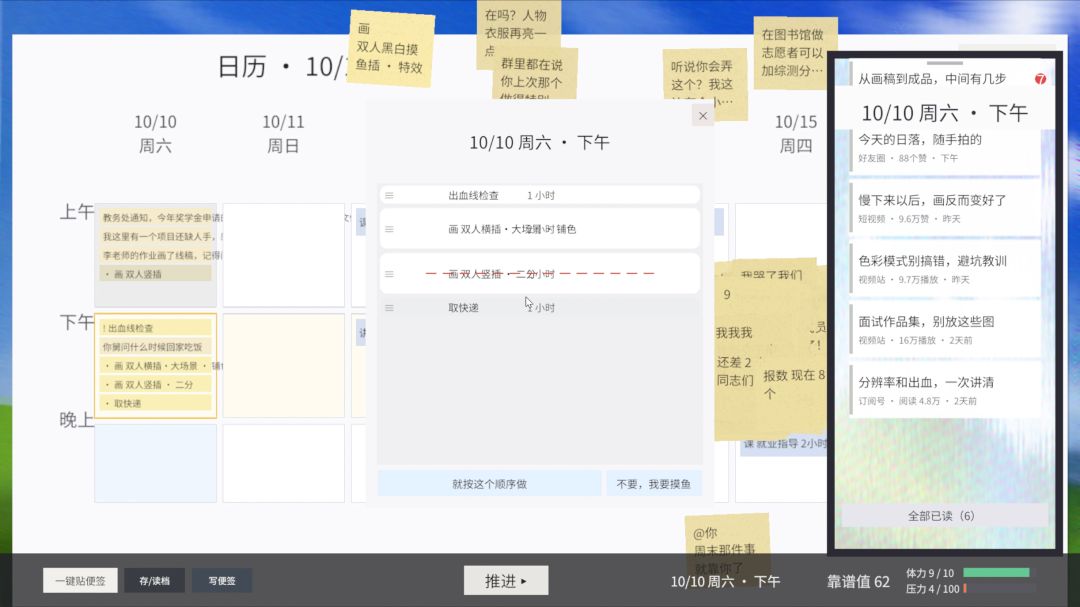Click the green 体力 9/10 bar
1080x607 pixels.
[996, 573]
